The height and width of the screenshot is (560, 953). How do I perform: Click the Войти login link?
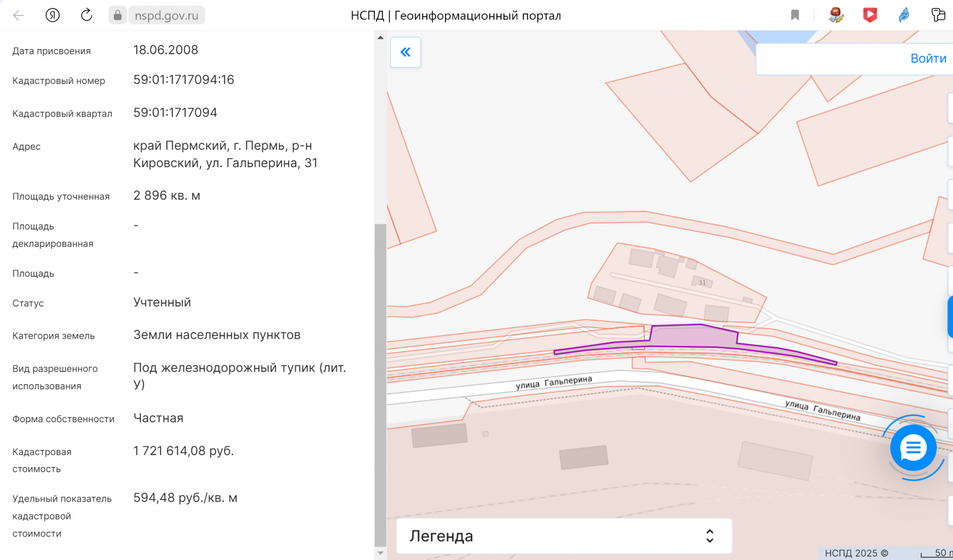(928, 58)
